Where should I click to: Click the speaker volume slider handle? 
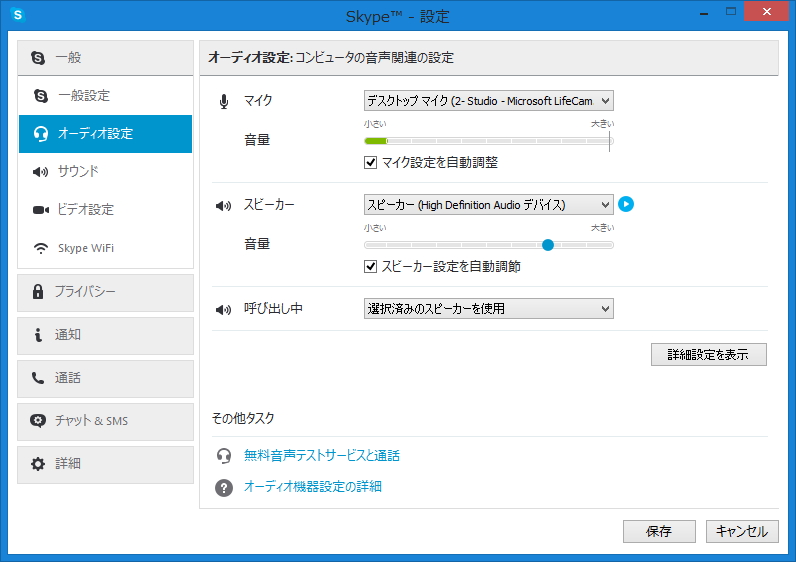point(548,245)
